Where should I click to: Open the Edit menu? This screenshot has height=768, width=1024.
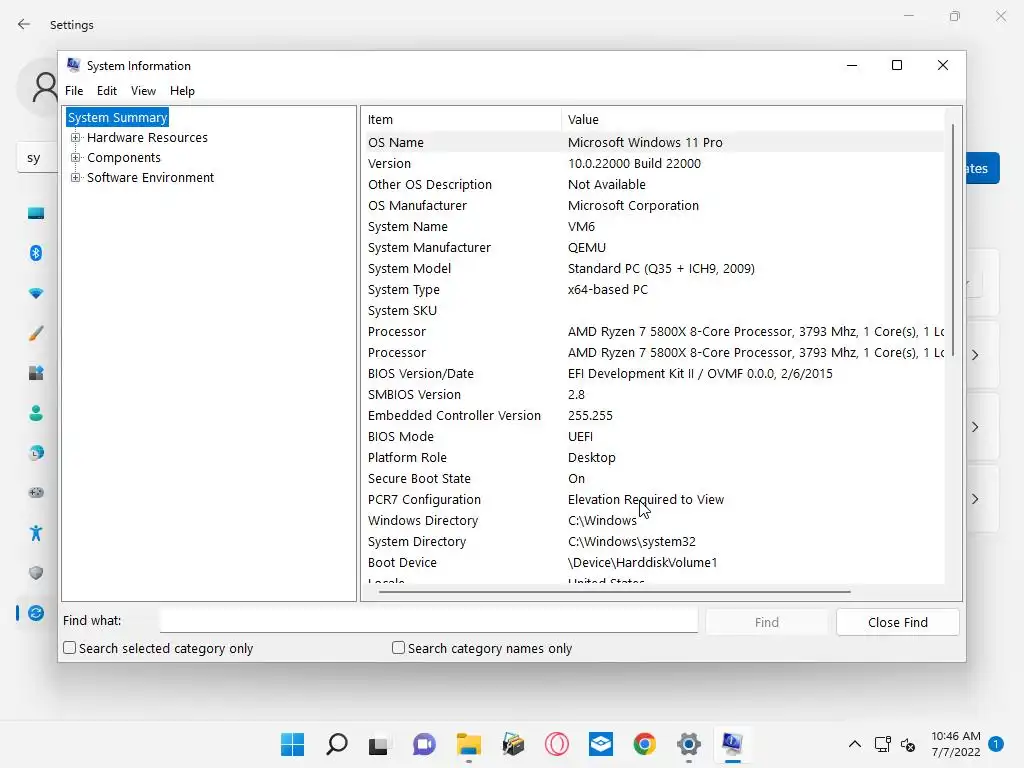coord(106,91)
